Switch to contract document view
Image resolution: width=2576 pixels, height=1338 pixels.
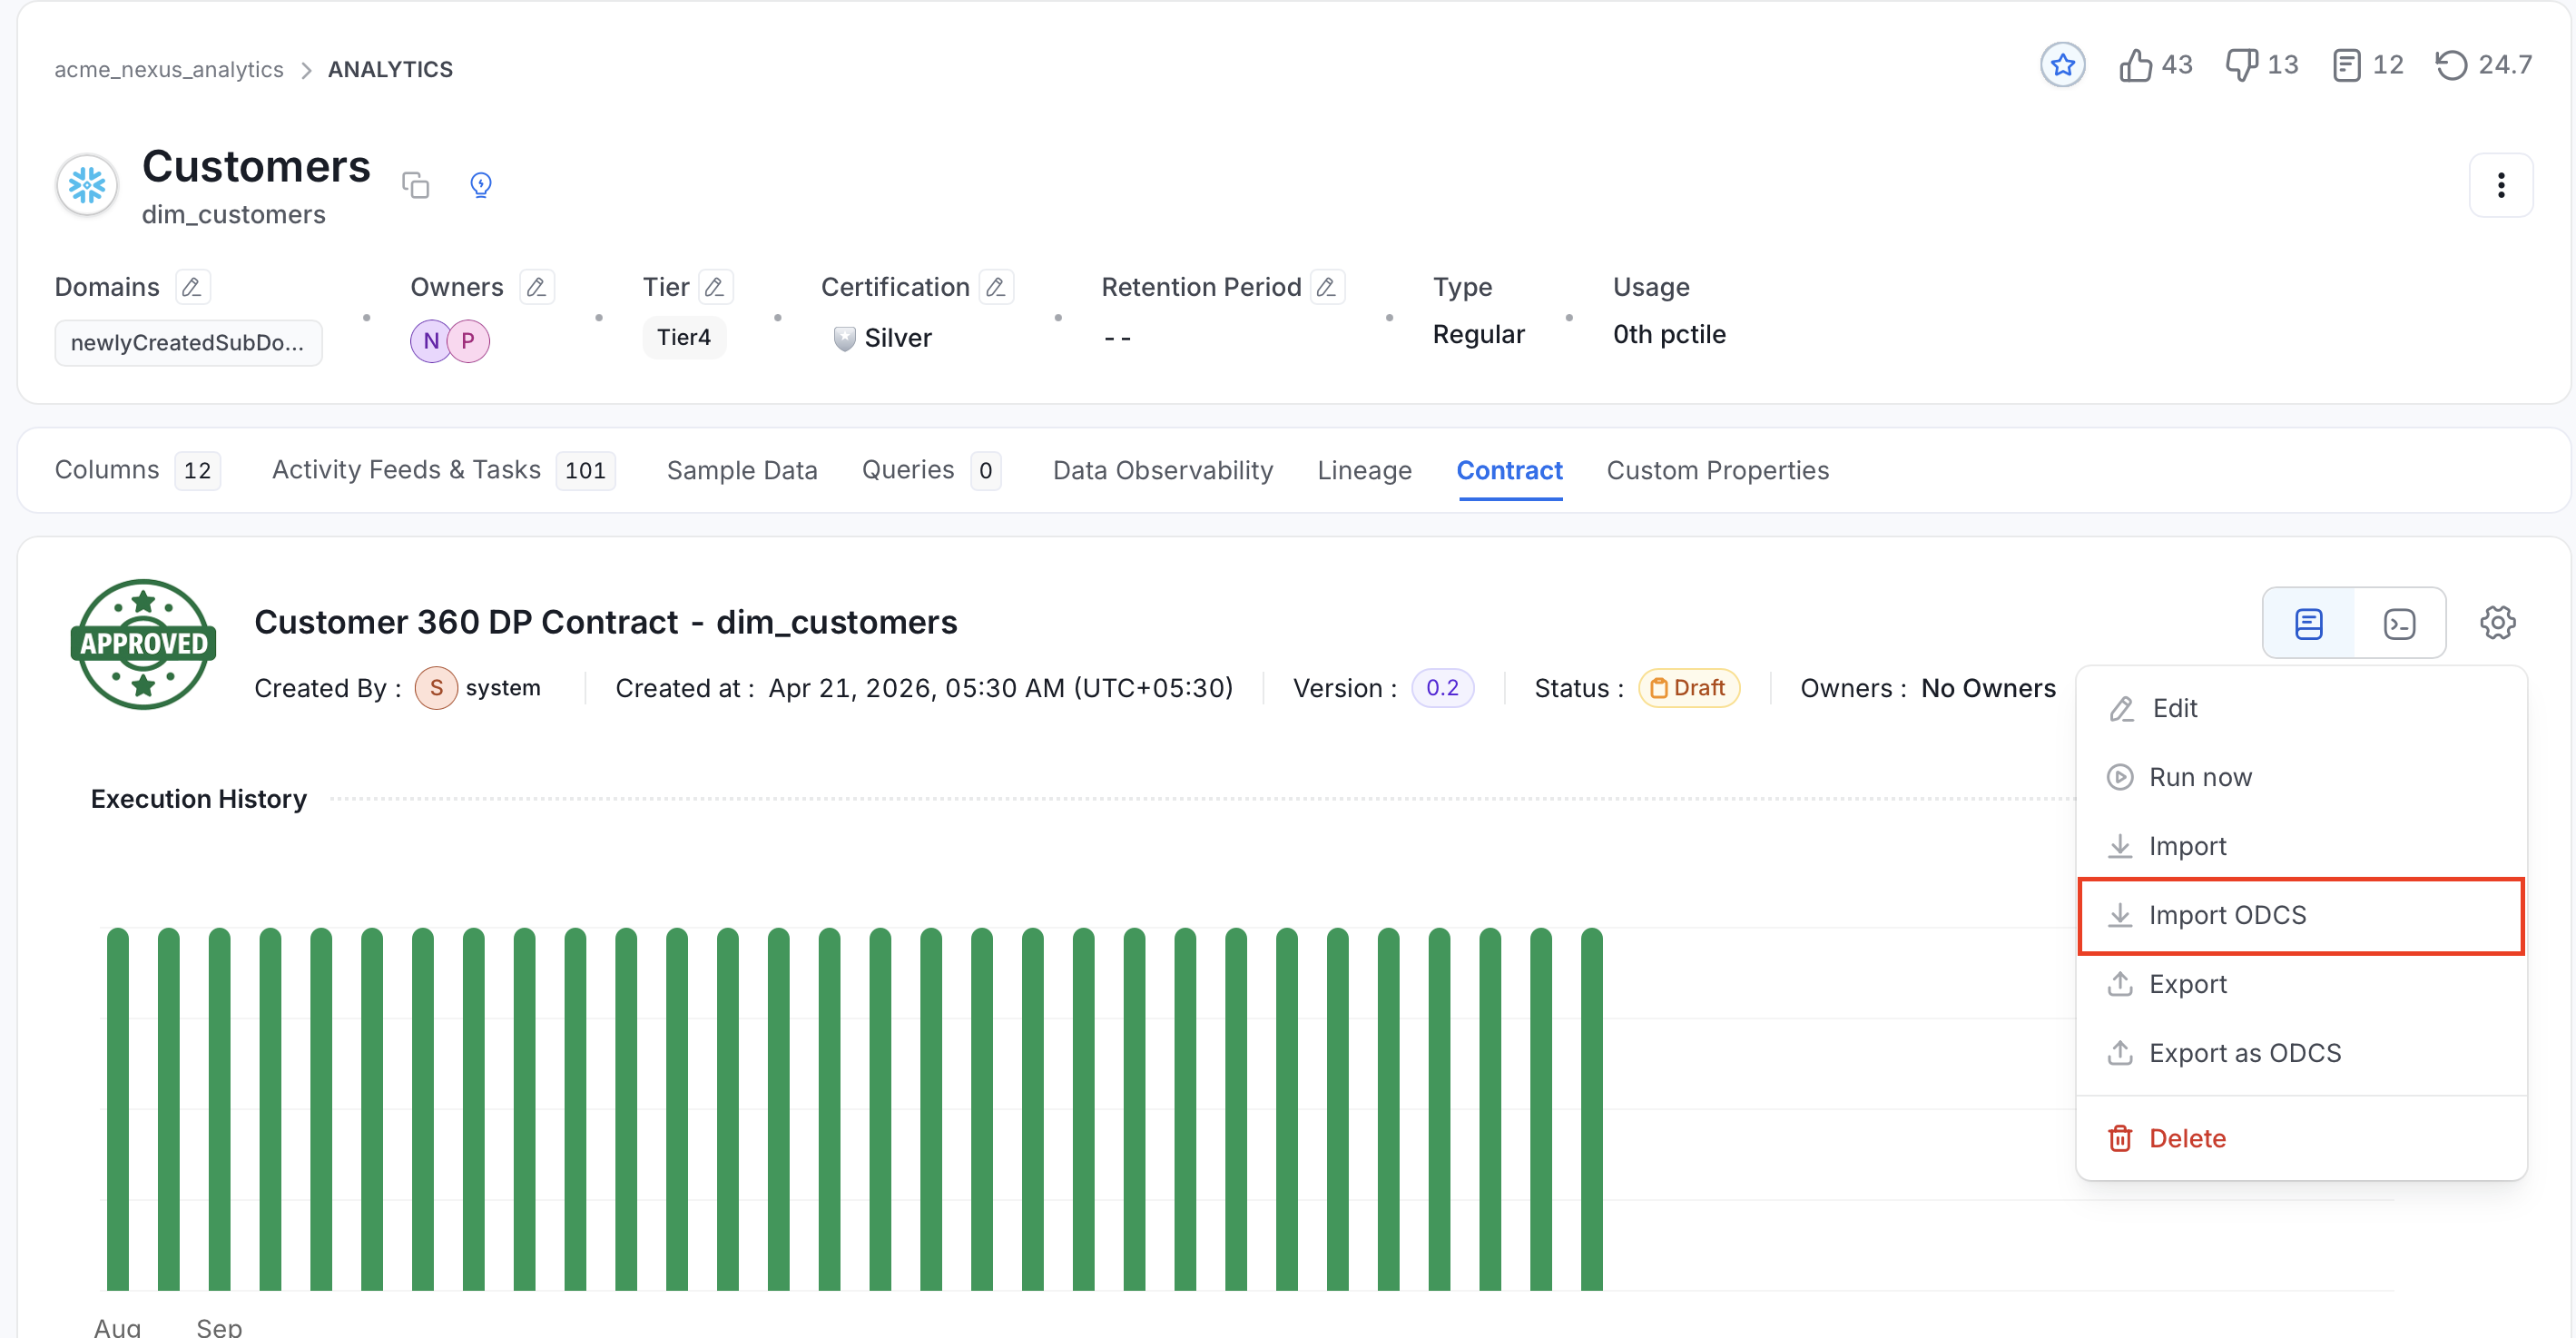click(x=2308, y=623)
